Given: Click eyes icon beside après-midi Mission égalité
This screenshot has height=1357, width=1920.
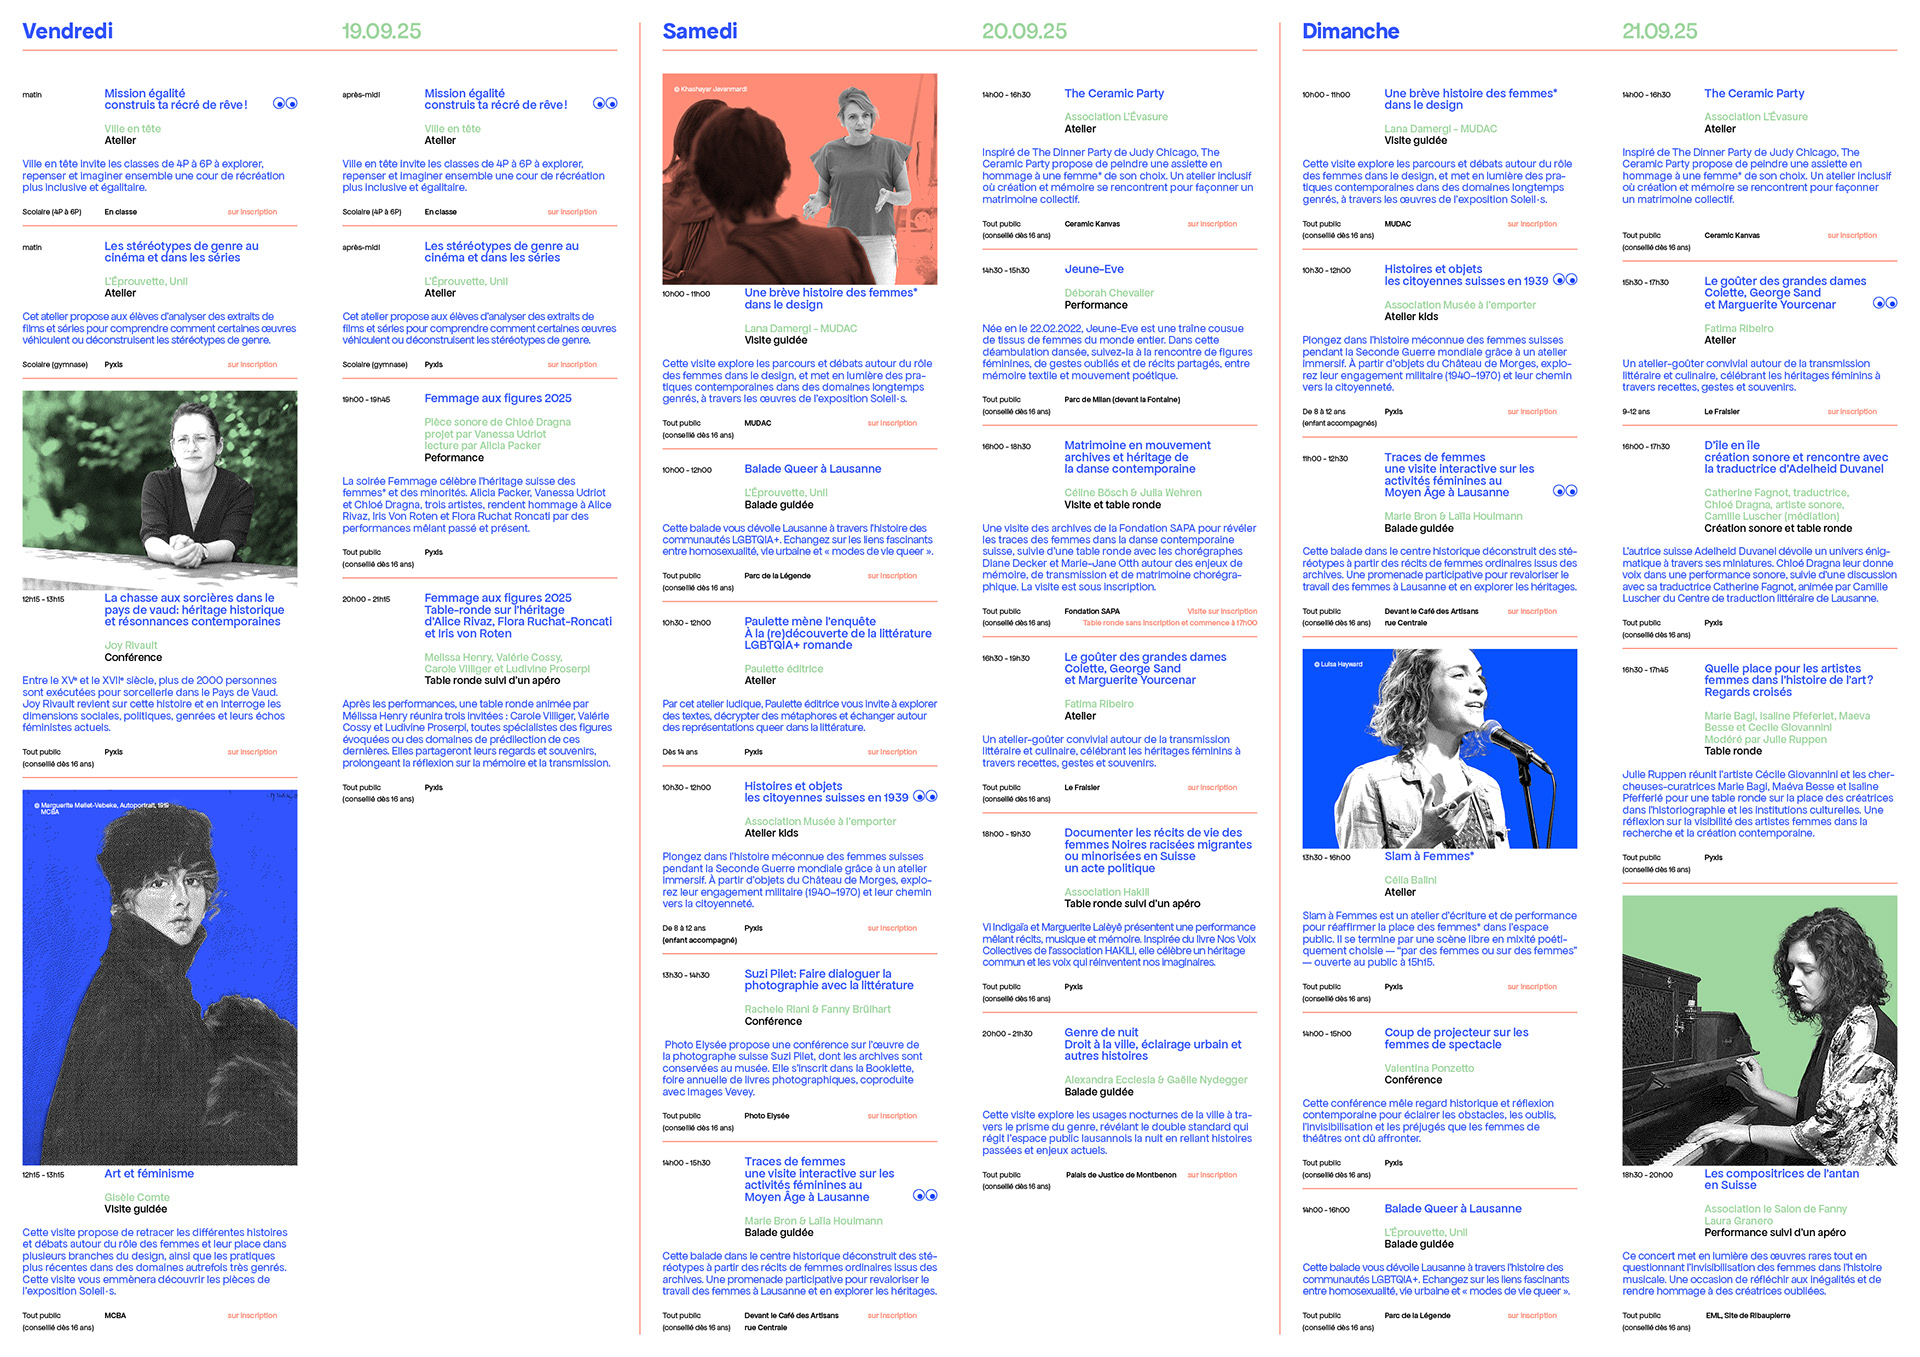Looking at the screenshot, I should (605, 103).
